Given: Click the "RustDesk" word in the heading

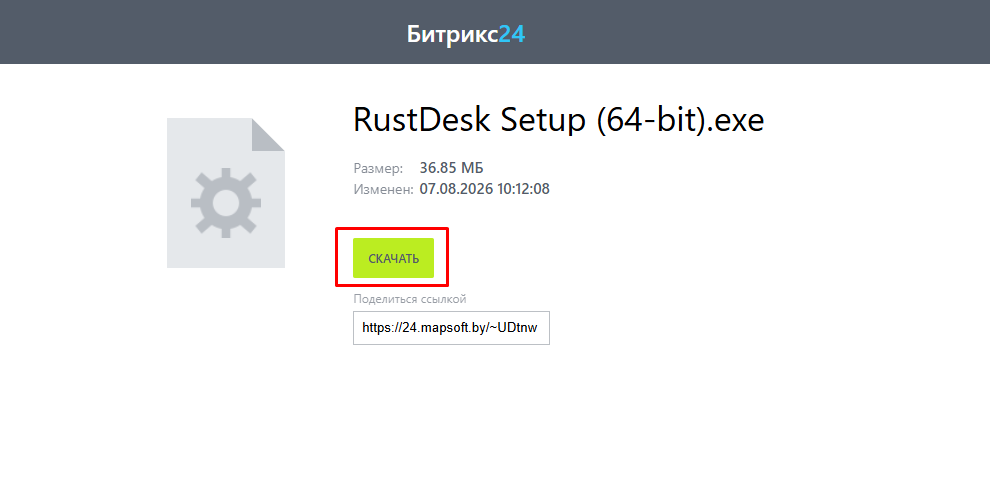Looking at the screenshot, I should pos(422,119).
